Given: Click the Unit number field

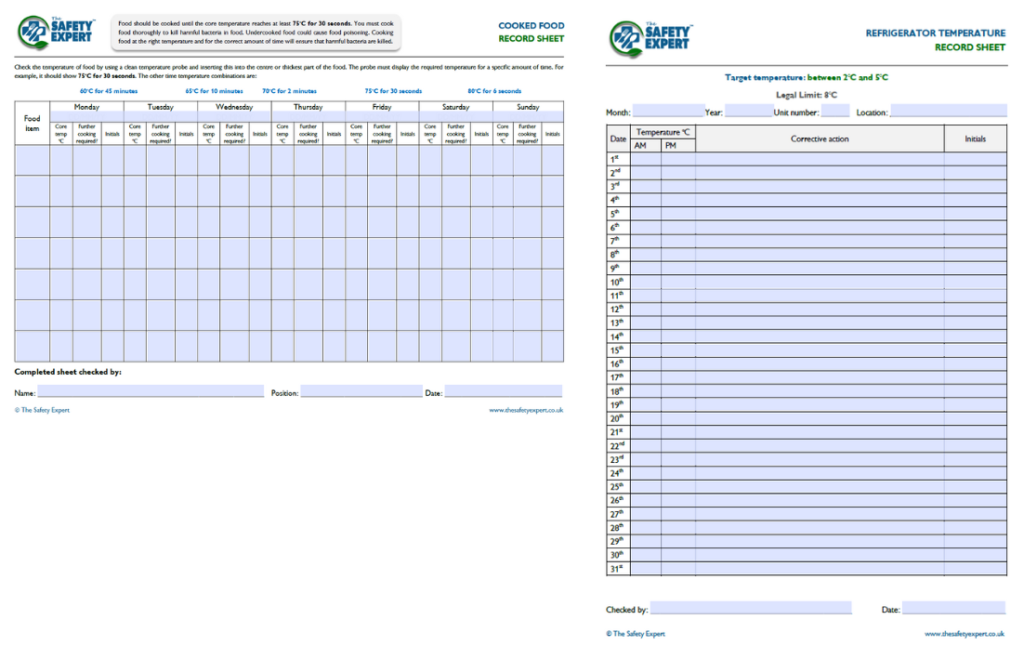Looking at the screenshot, I should [x=835, y=112].
